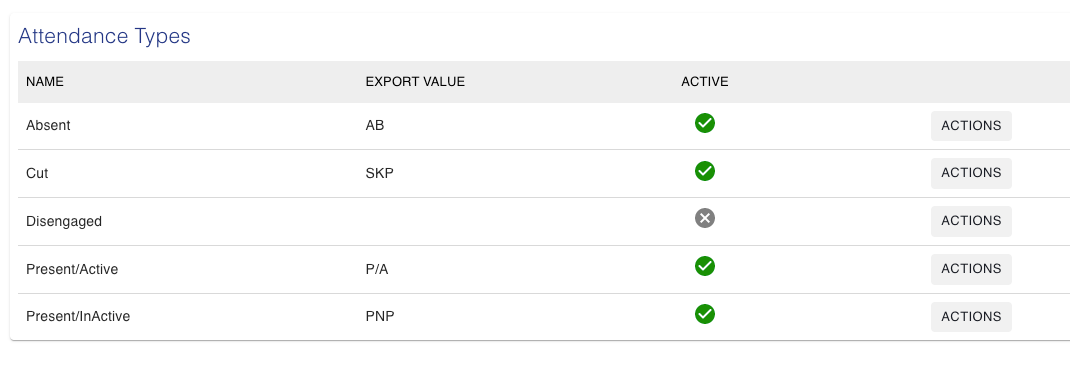The width and height of the screenshot is (1070, 368).
Task: Click the NAME column header
Action: 44,81
